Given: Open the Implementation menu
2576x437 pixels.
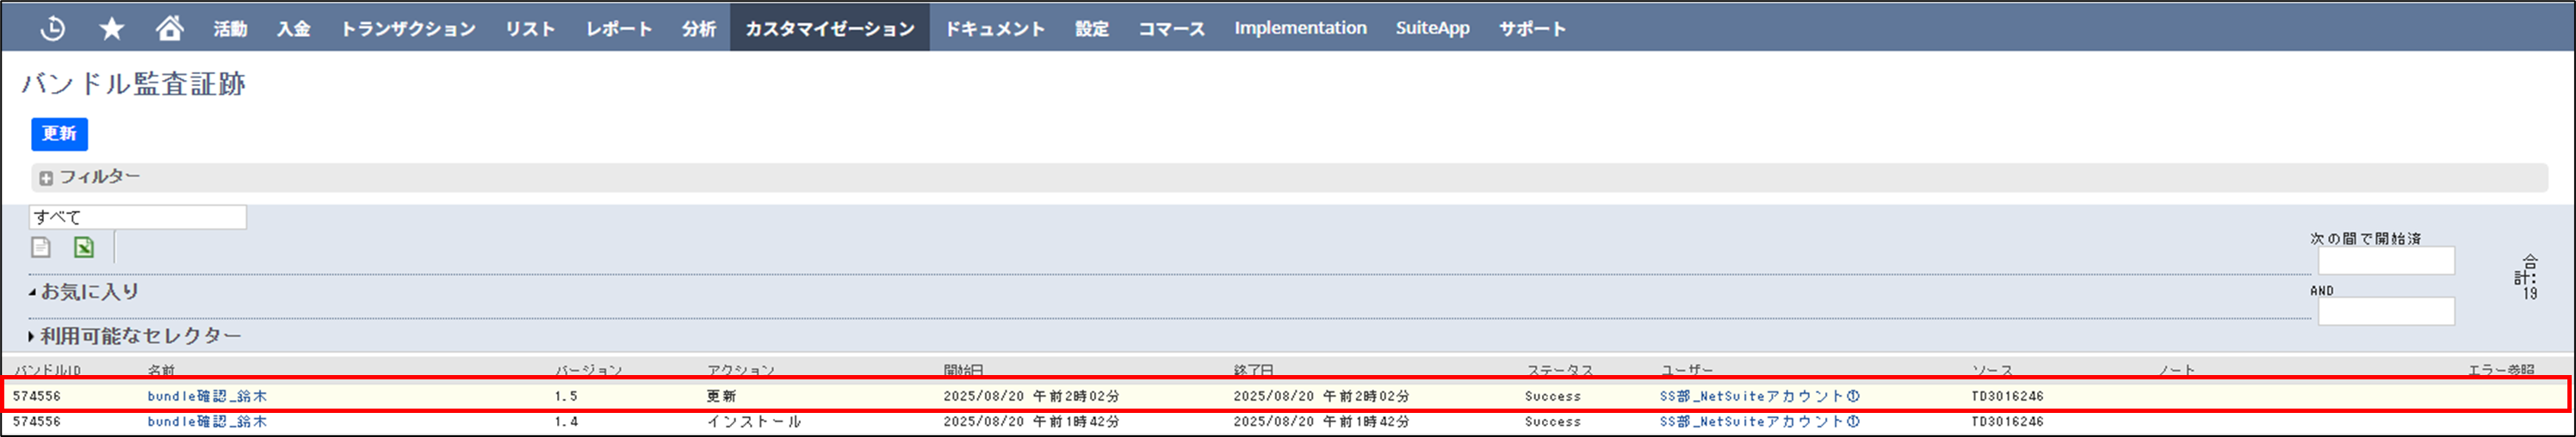Looking at the screenshot, I should pos(1300,28).
